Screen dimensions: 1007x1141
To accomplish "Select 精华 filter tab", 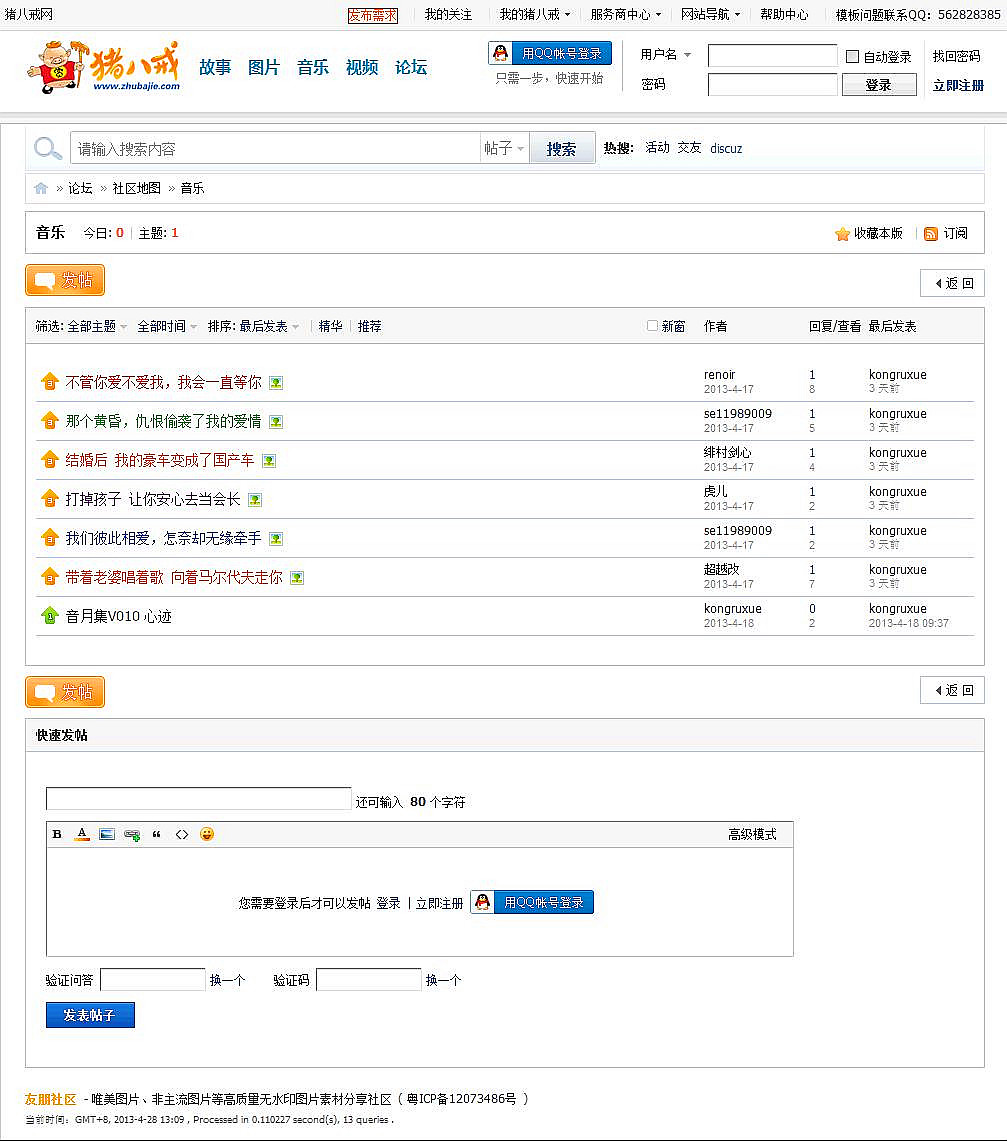I will click(x=330, y=327).
